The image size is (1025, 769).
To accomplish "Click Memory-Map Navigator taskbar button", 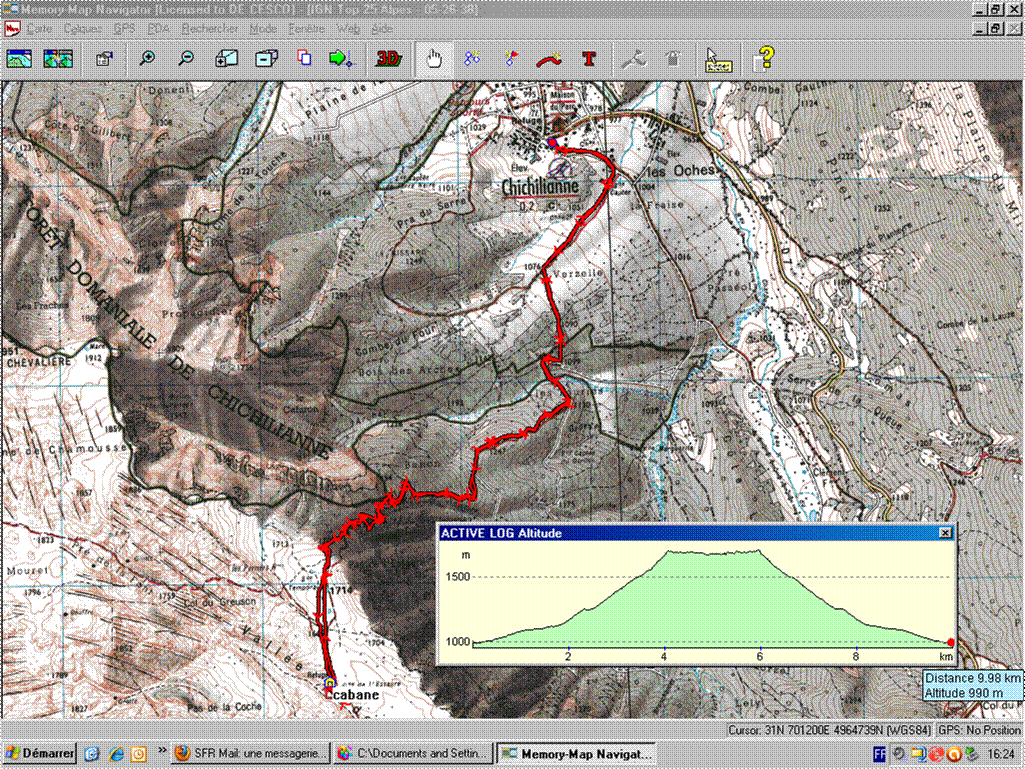I will [576, 753].
